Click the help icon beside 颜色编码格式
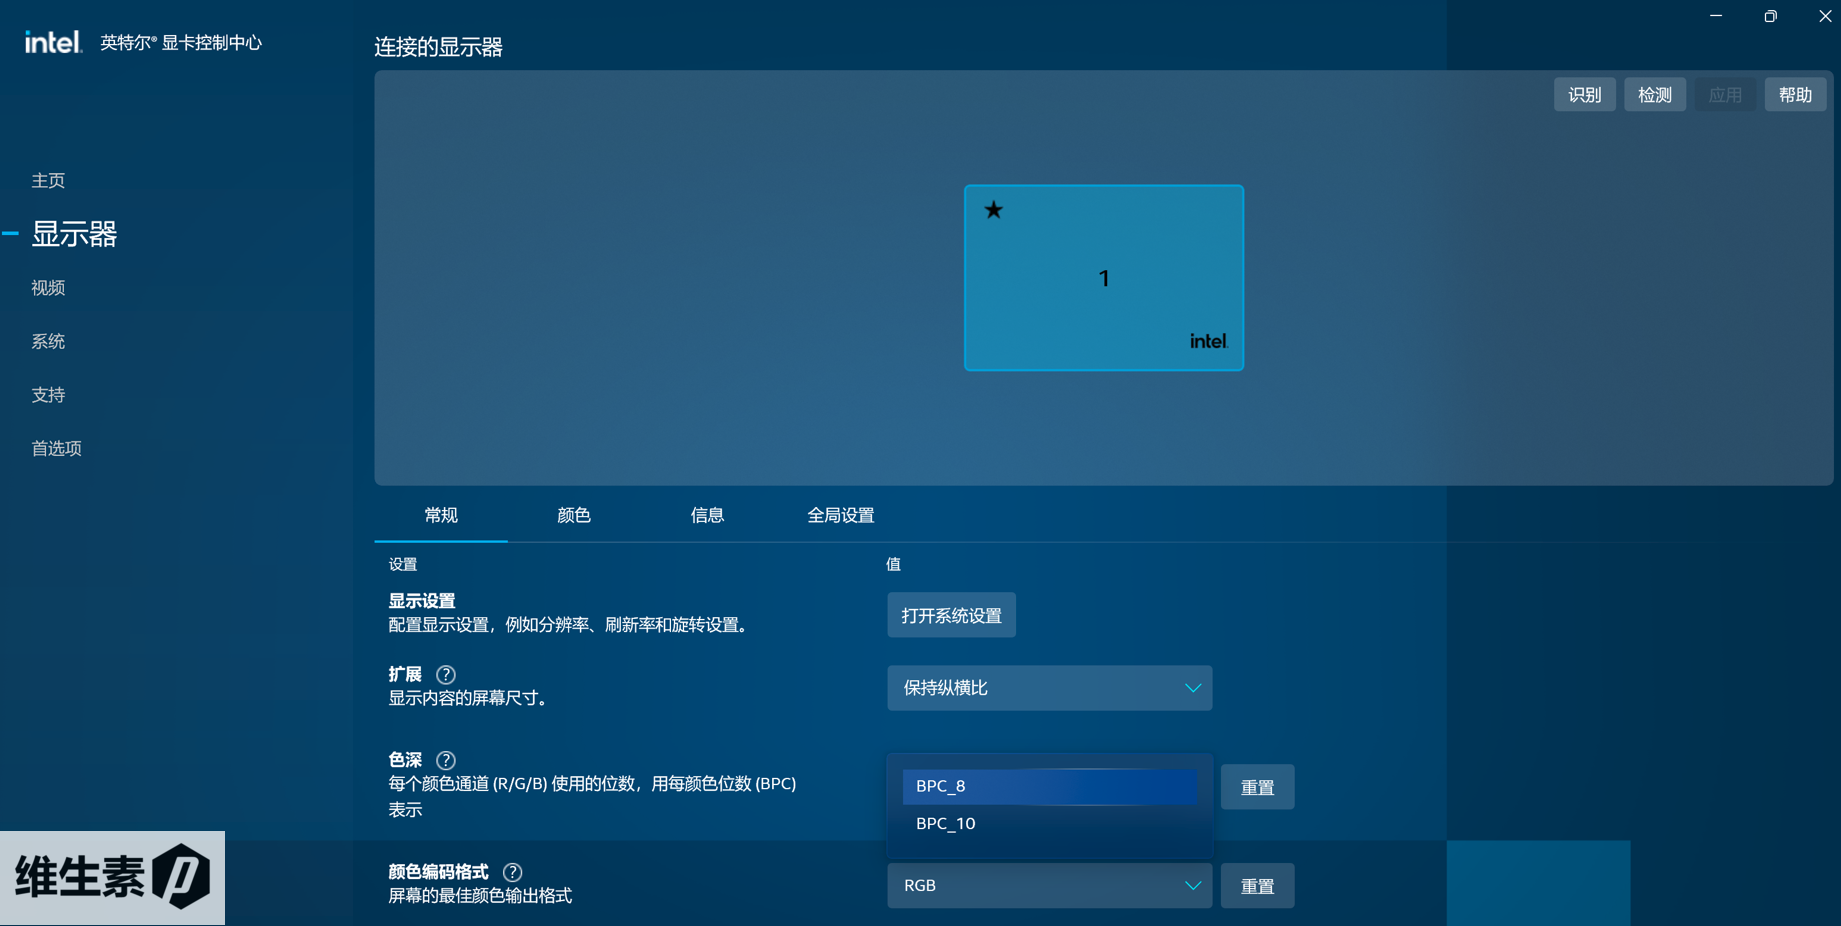1841x926 pixels. click(512, 872)
